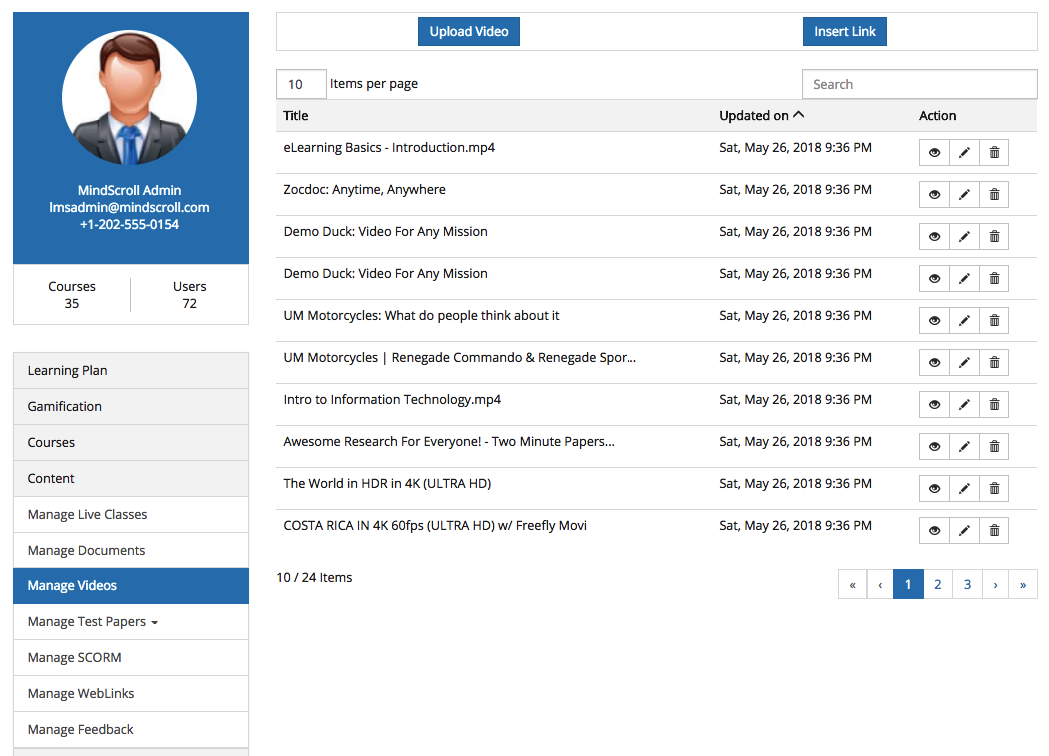Select the Items per page number box
This screenshot has width=1049, height=756.
pos(301,84)
